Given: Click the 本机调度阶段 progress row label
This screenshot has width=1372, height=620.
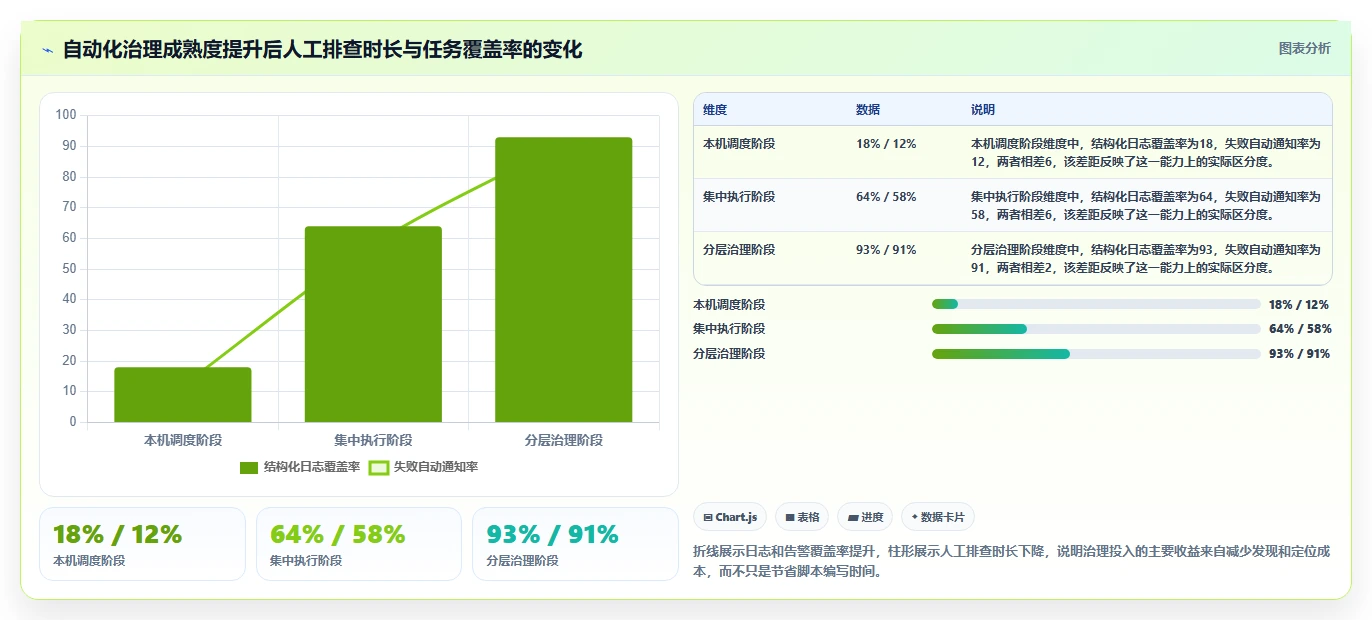Looking at the screenshot, I should [x=729, y=305].
